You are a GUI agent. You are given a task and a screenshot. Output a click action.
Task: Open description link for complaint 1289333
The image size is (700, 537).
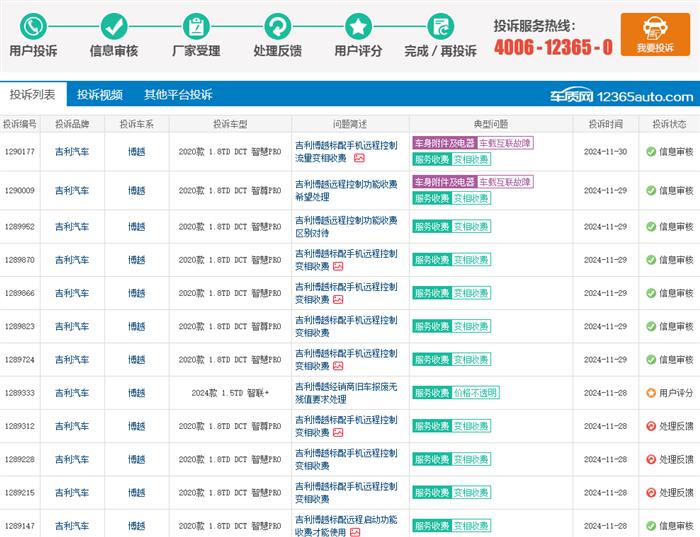(346, 393)
